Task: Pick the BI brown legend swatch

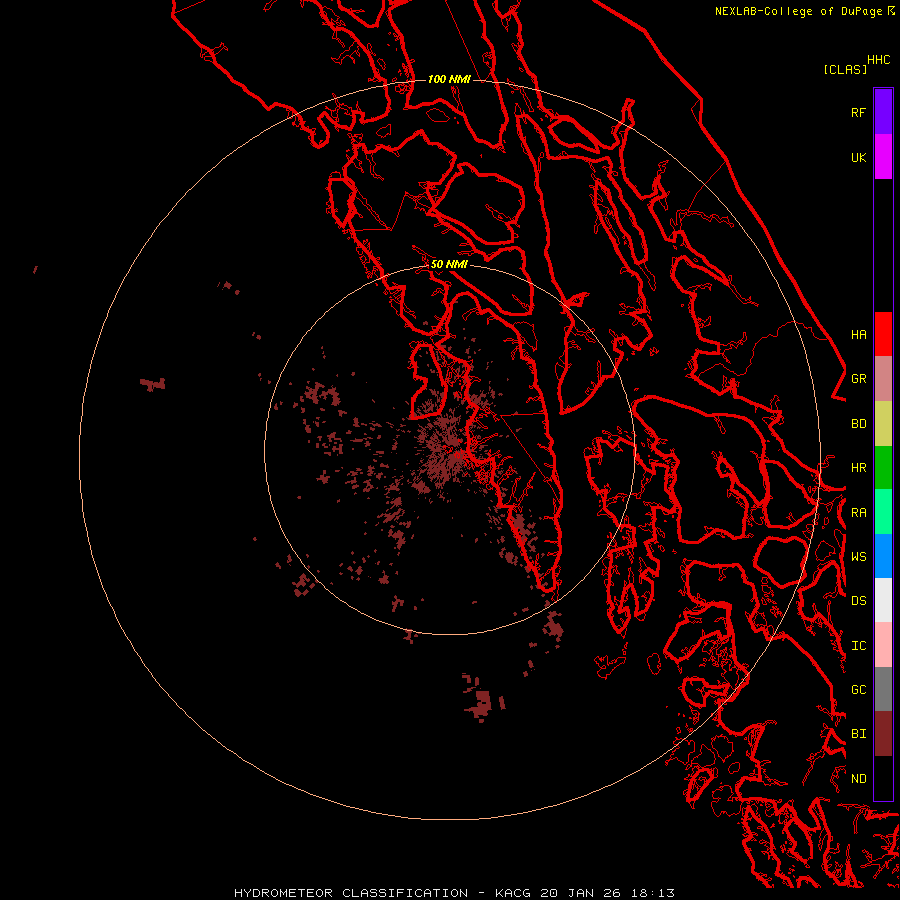Action: 883,734
